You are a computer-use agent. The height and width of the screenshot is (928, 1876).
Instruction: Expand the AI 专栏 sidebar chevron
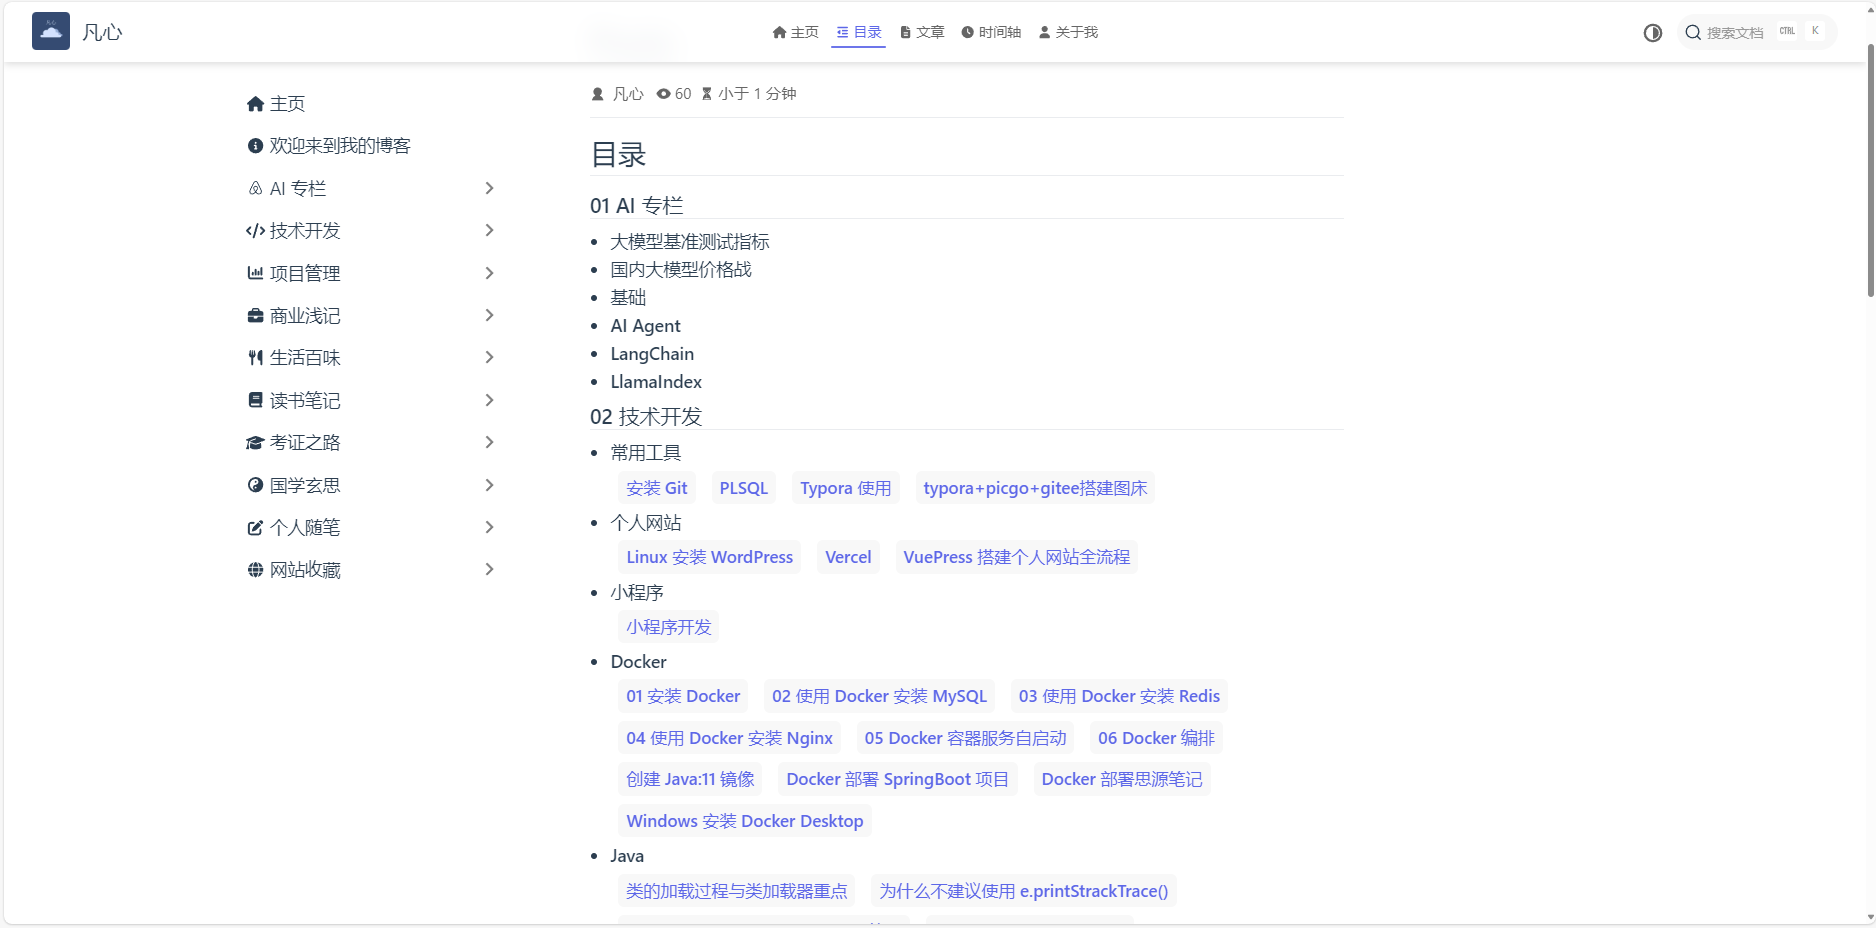pos(489,188)
